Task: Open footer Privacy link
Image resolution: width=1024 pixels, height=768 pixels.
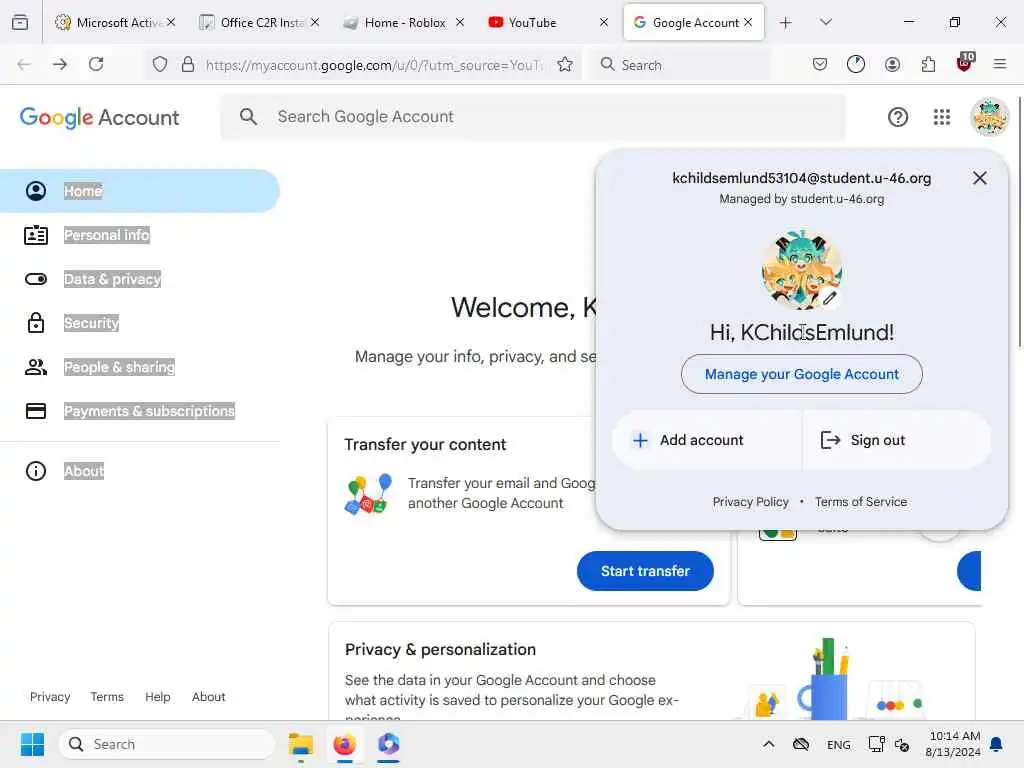Action: click(50, 697)
